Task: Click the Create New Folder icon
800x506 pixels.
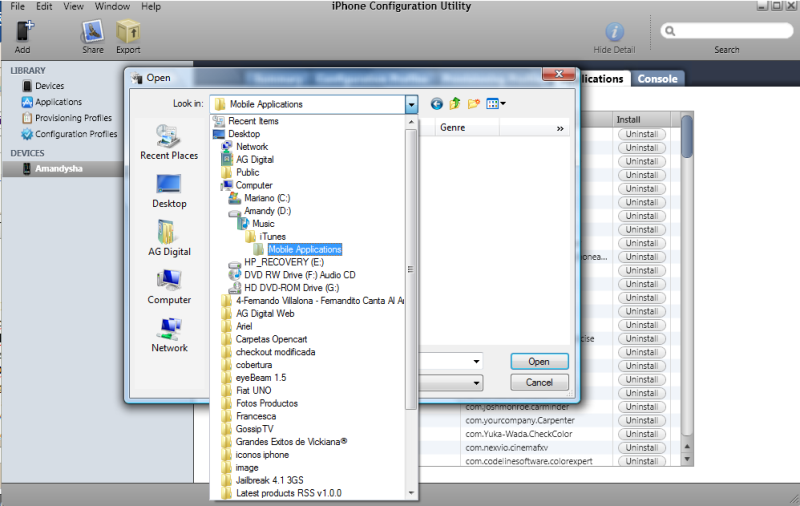Action: point(473,104)
